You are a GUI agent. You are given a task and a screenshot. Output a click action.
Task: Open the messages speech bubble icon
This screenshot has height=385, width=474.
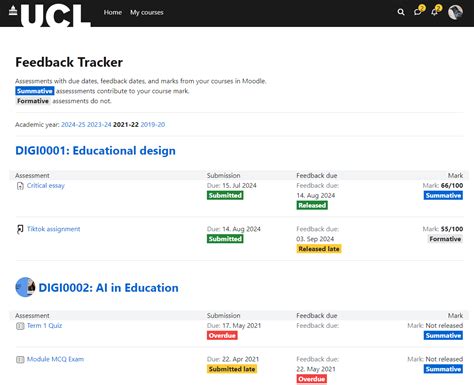coord(418,12)
